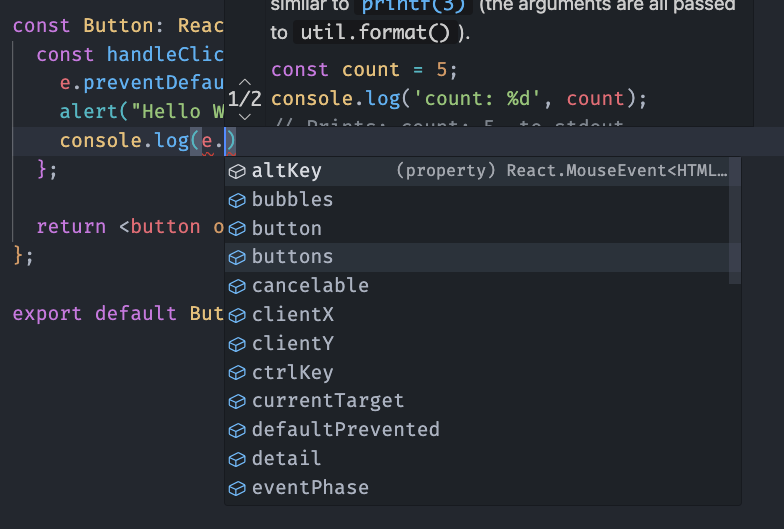The image size is (784, 529).
Task: Click the property icon beside altKey
Action: [x=237, y=171]
